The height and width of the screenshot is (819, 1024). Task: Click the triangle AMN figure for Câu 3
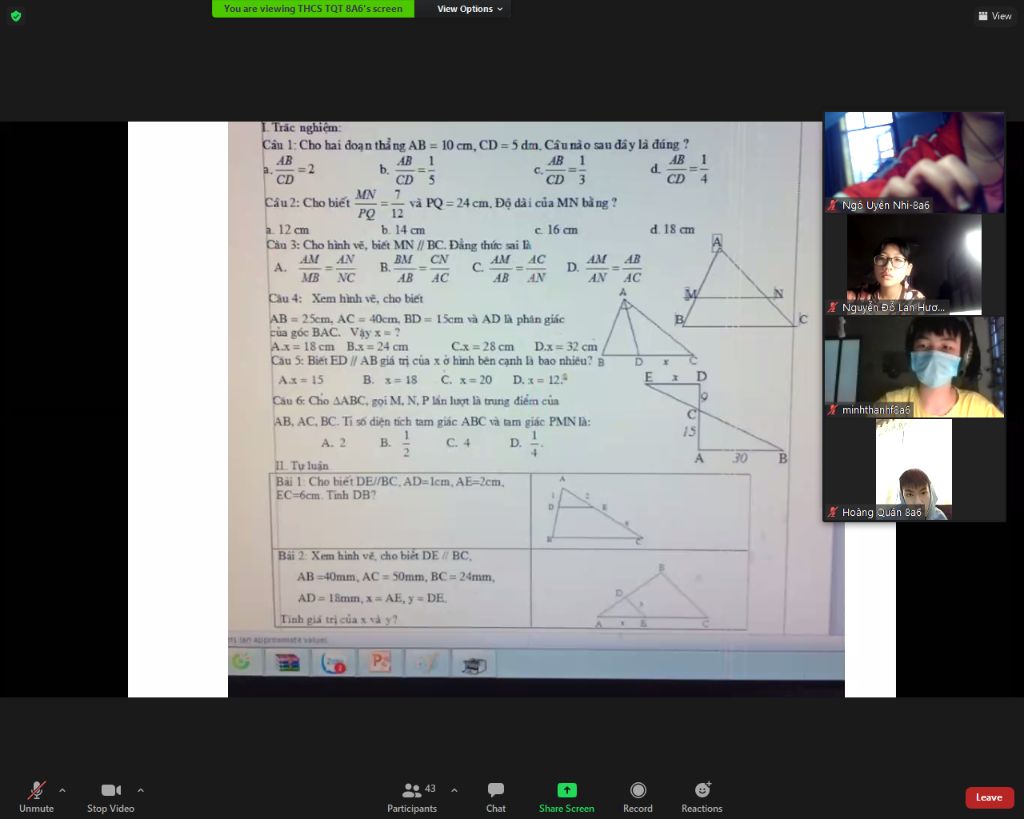tap(741, 282)
